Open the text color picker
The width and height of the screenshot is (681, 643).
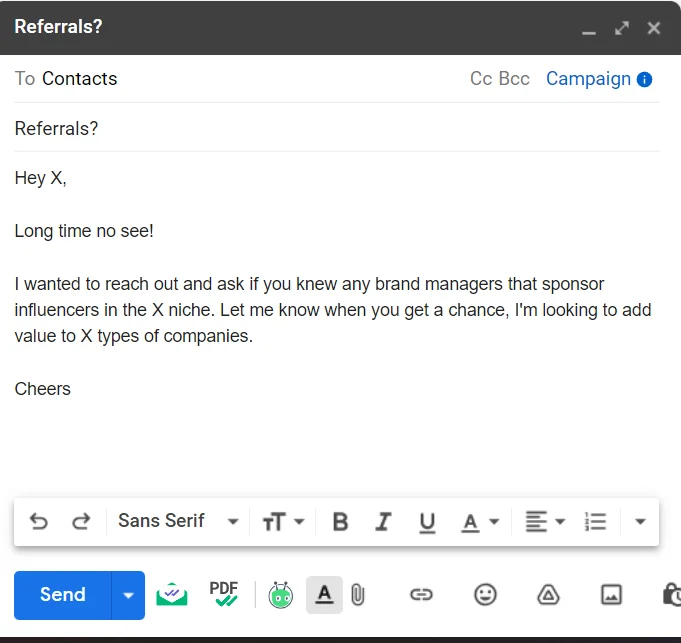tap(479, 521)
